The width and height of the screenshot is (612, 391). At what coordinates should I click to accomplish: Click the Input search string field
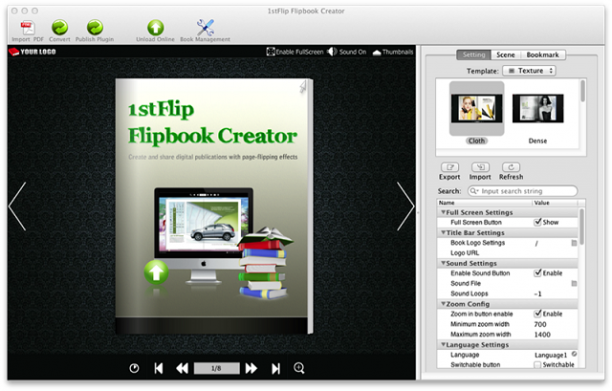[x=523, y=191]
